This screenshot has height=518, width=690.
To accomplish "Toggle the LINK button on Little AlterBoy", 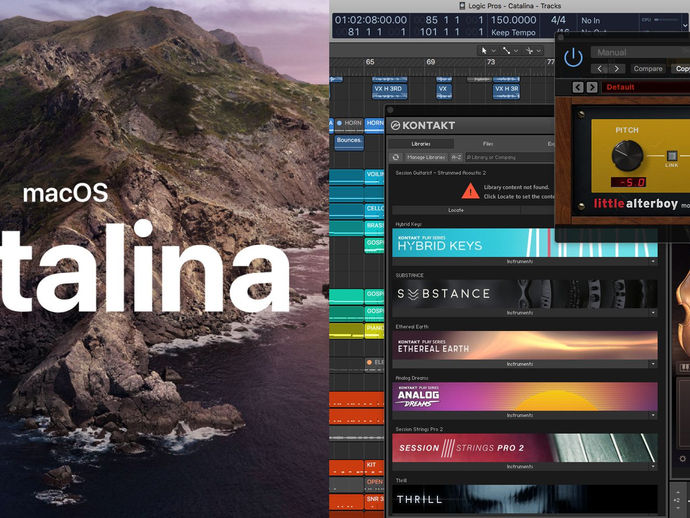I will pyautogui.click(x=672, y=156).
